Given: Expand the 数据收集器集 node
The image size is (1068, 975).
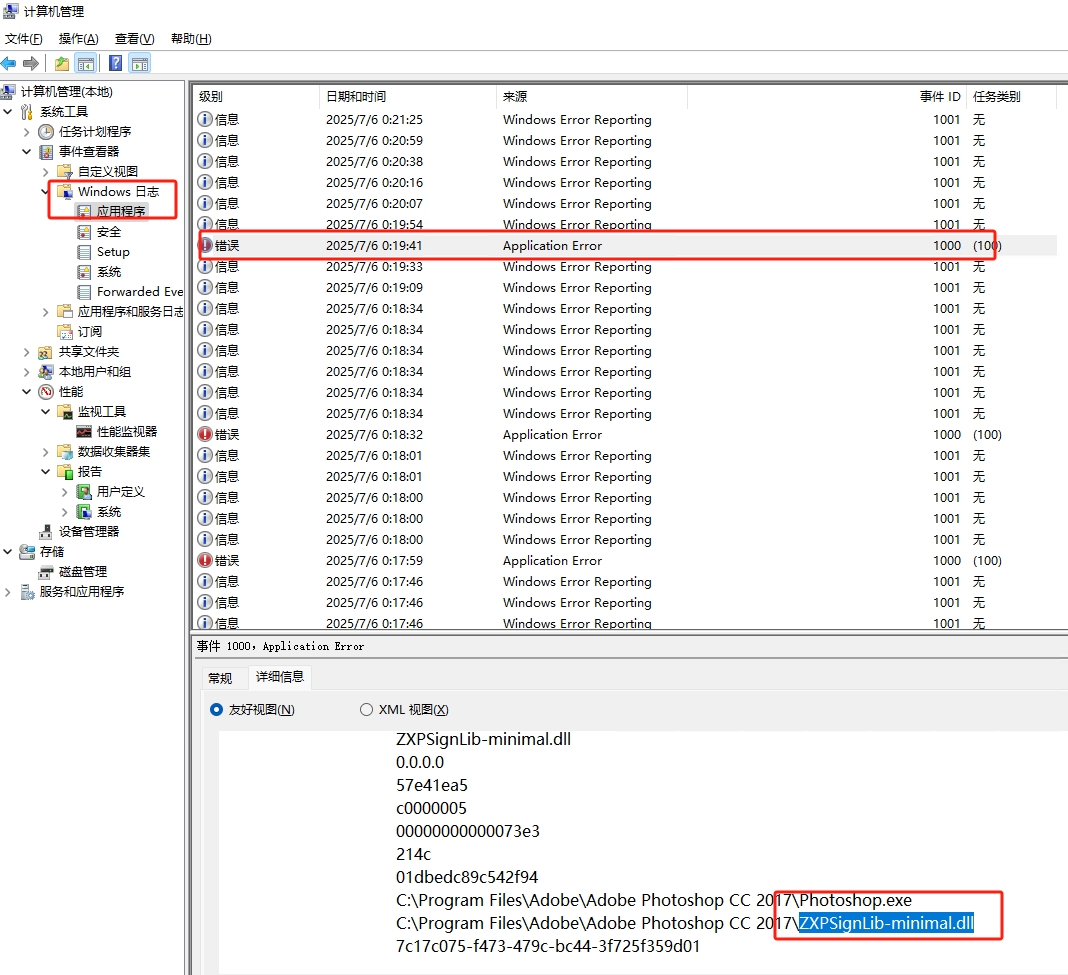Looking at the screenshot, I should tap(46, 452).
